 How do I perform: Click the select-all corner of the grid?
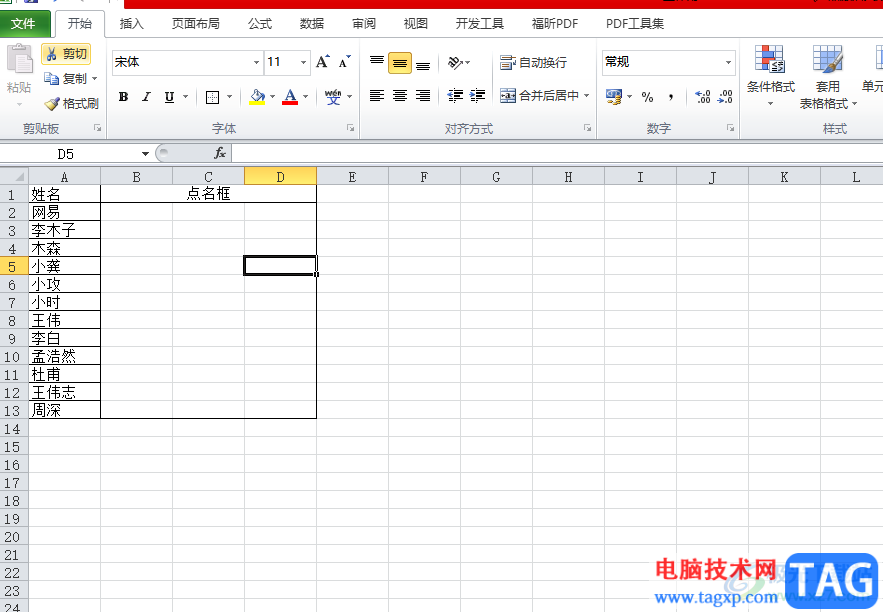click(x=14, y=177)
